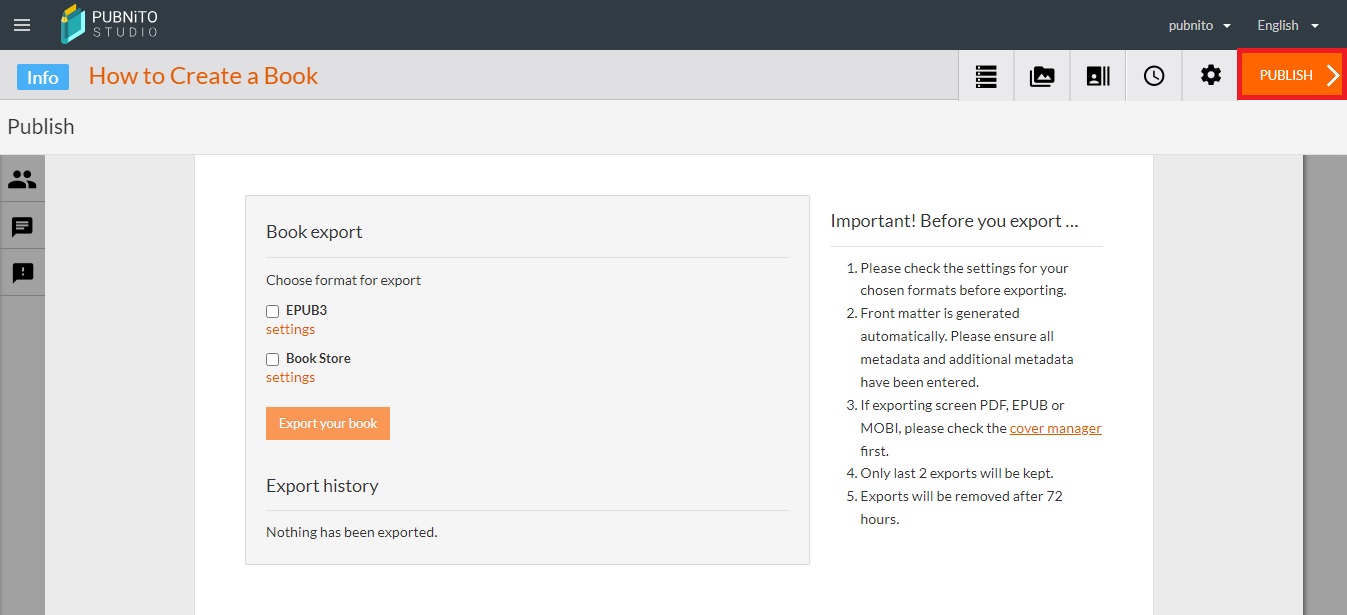Open the hamburger navigation menu
This screenshot has width=1347, height=615.
pos(22,25)
